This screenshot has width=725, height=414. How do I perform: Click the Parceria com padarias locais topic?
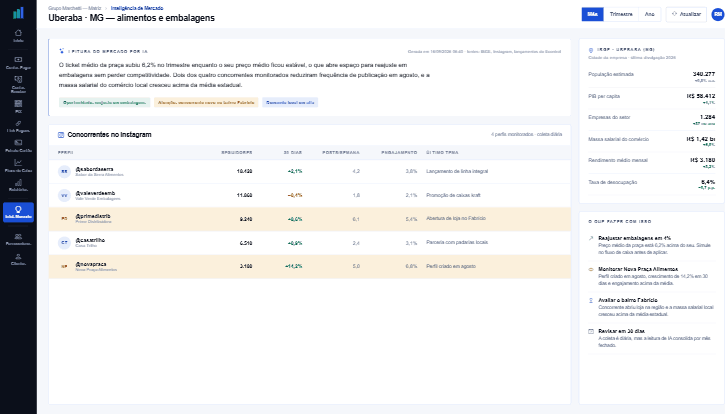[x=457, y=242]
